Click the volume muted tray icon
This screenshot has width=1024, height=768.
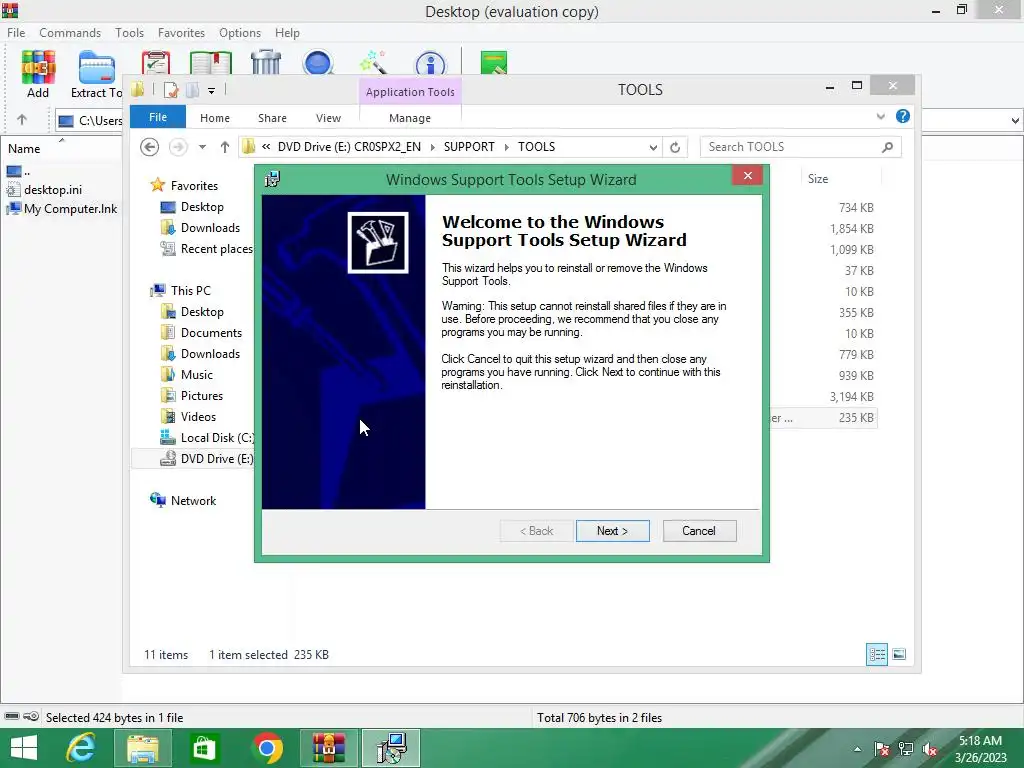930,750
